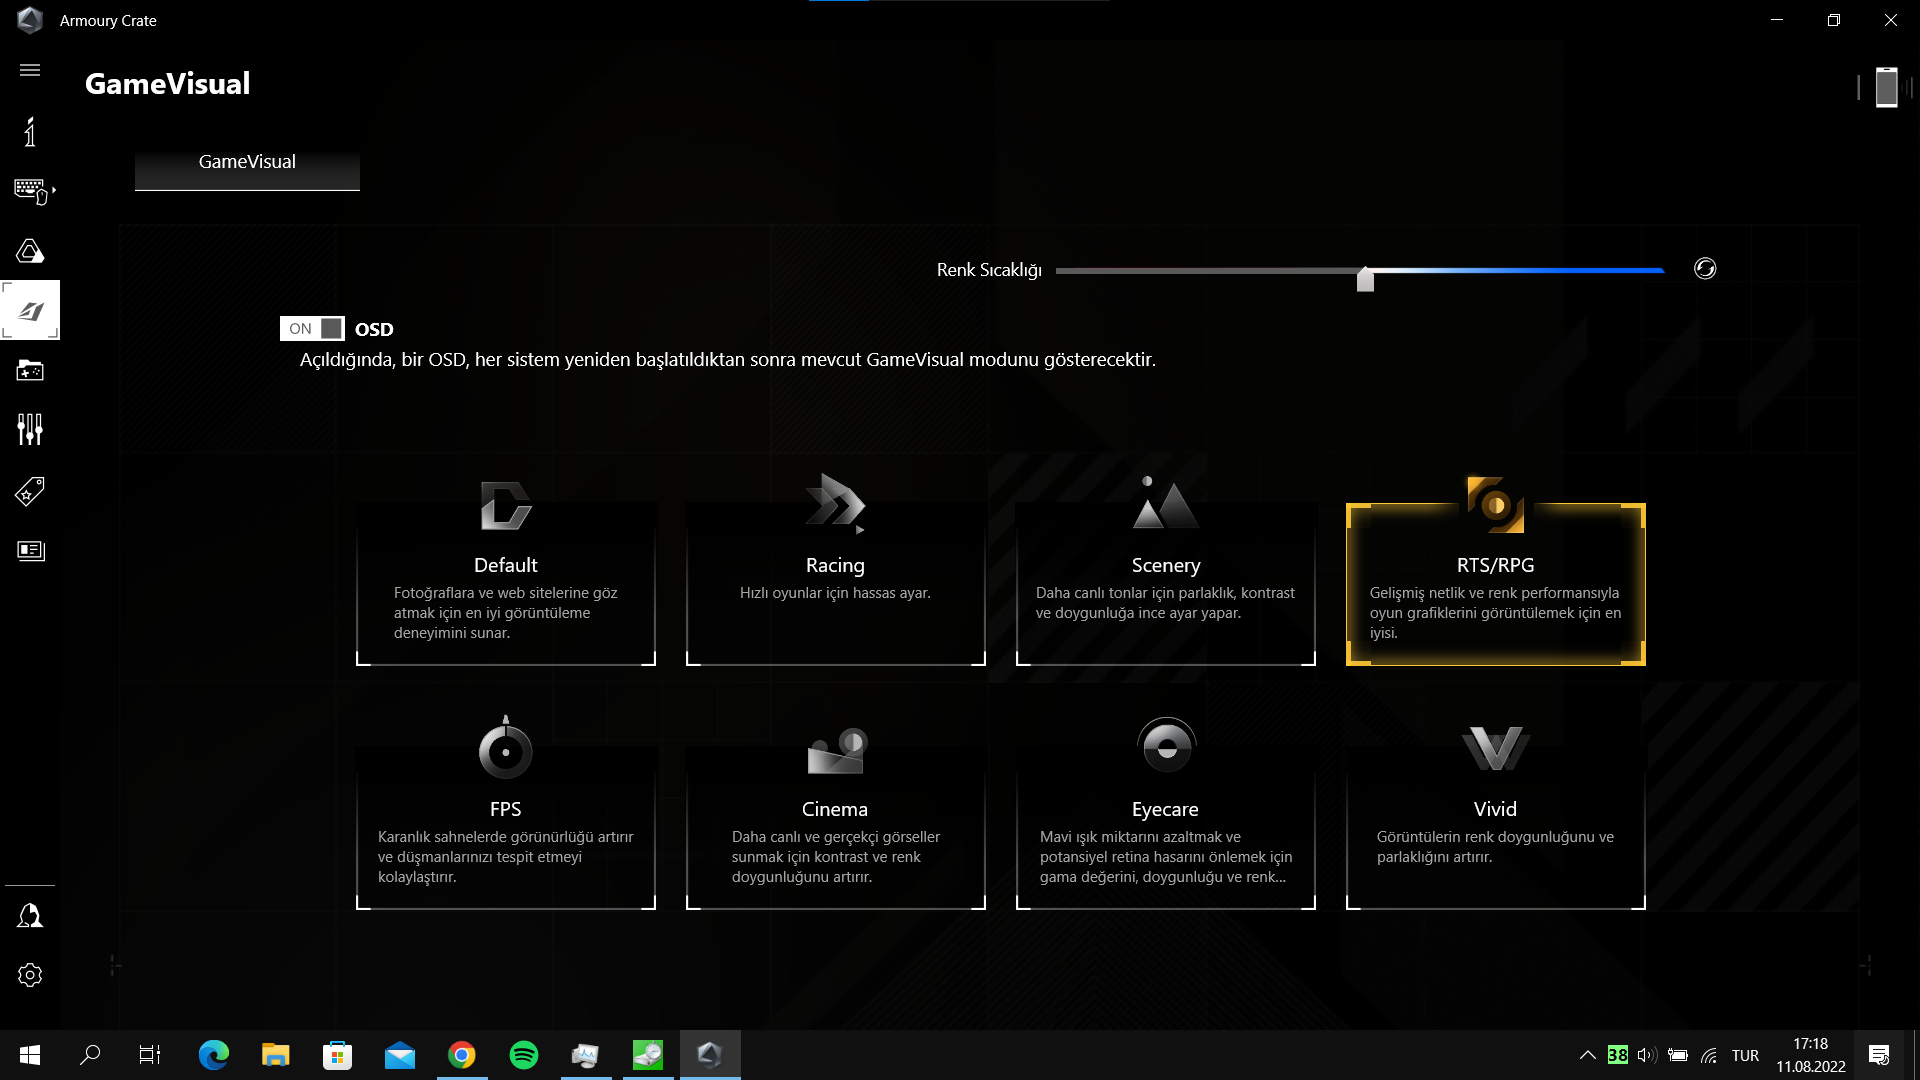Open the hamburger menu in sidebar
Viewport: 1920px width, 1080px height.
[30, 70]
